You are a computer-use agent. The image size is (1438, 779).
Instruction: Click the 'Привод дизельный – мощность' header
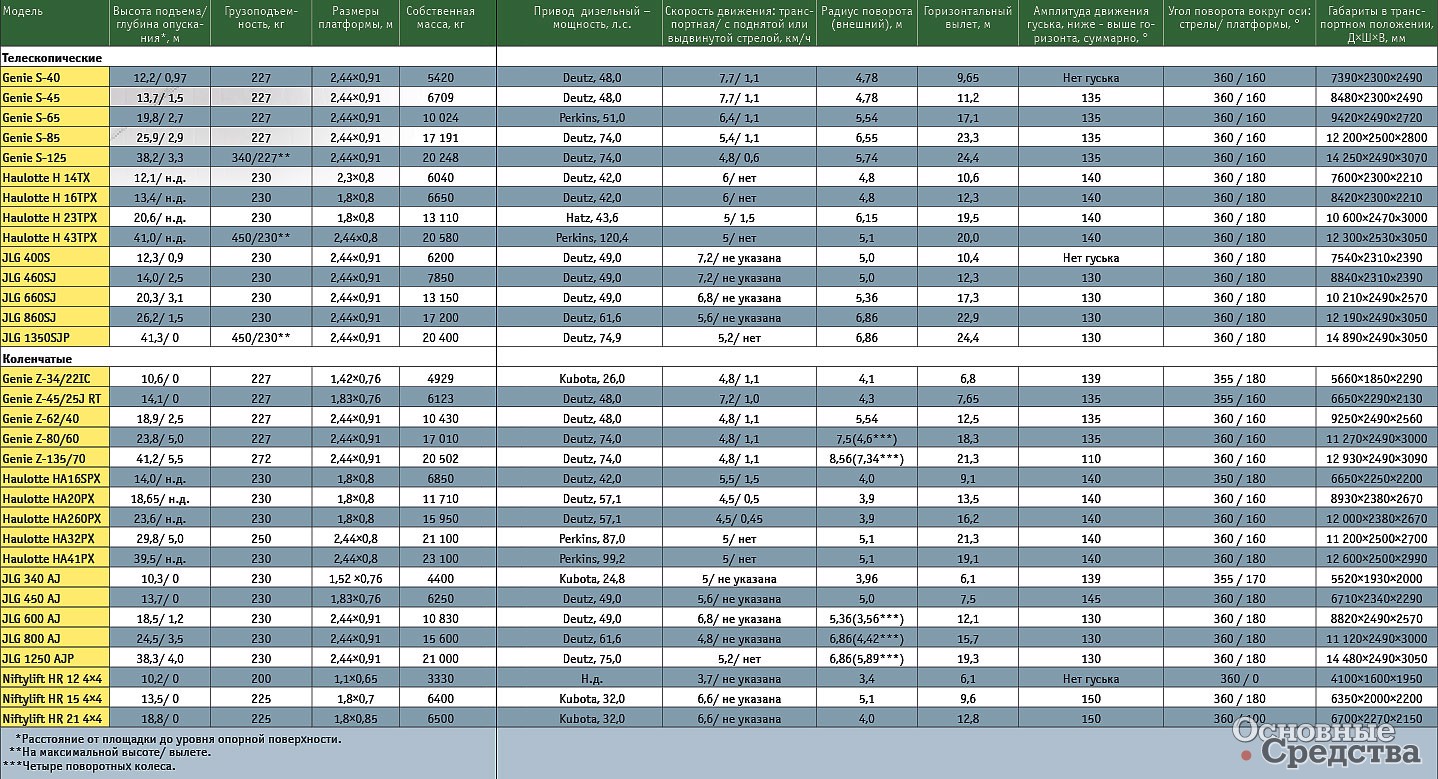click(592, 18)
